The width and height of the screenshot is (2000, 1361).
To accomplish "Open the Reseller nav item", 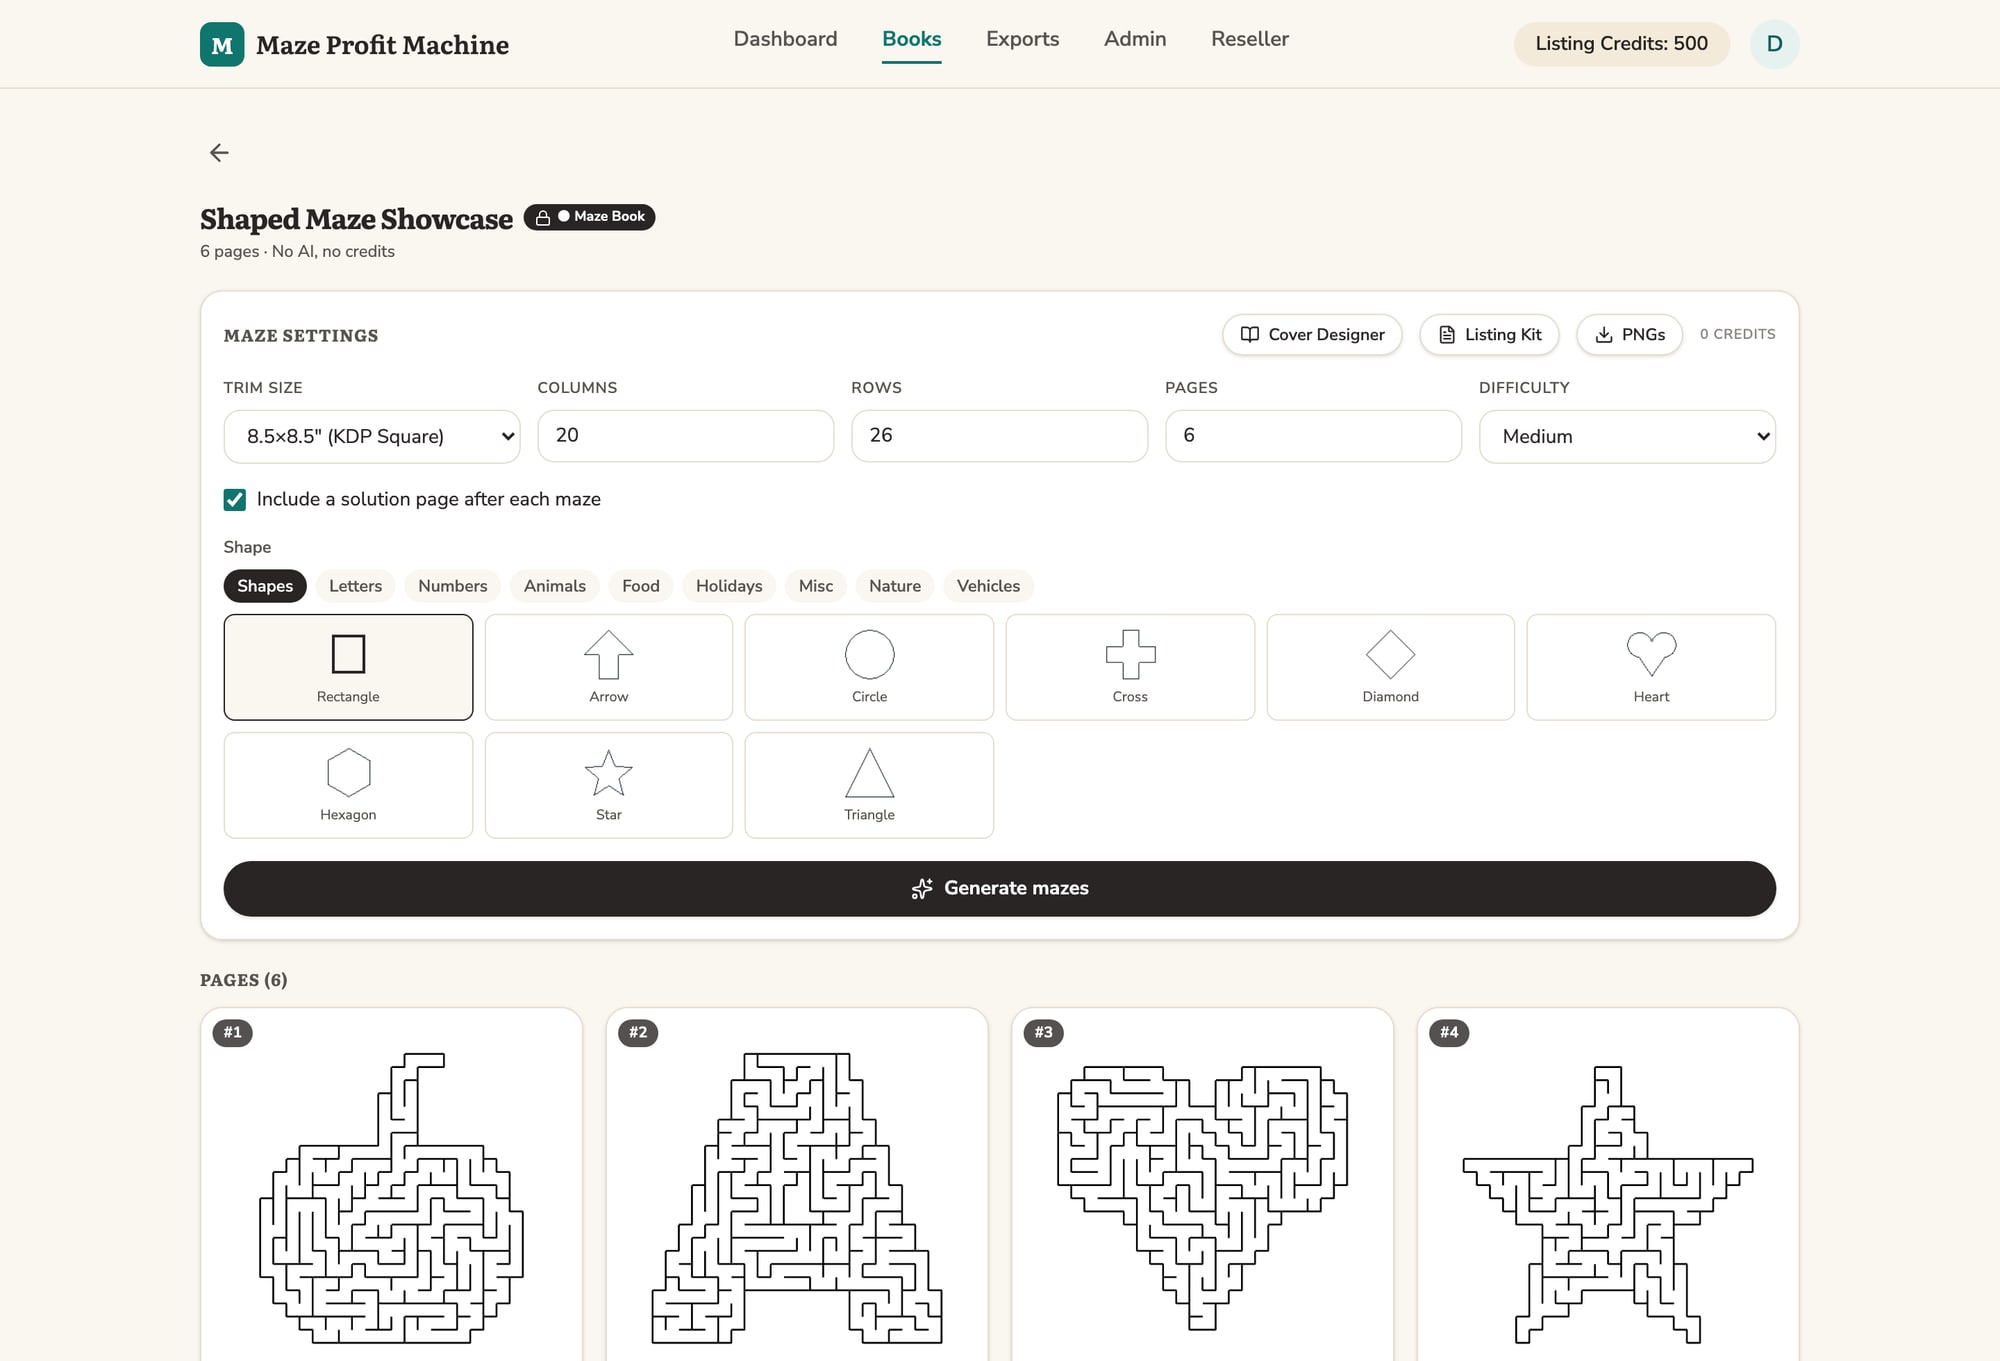I will point(1250,39).
